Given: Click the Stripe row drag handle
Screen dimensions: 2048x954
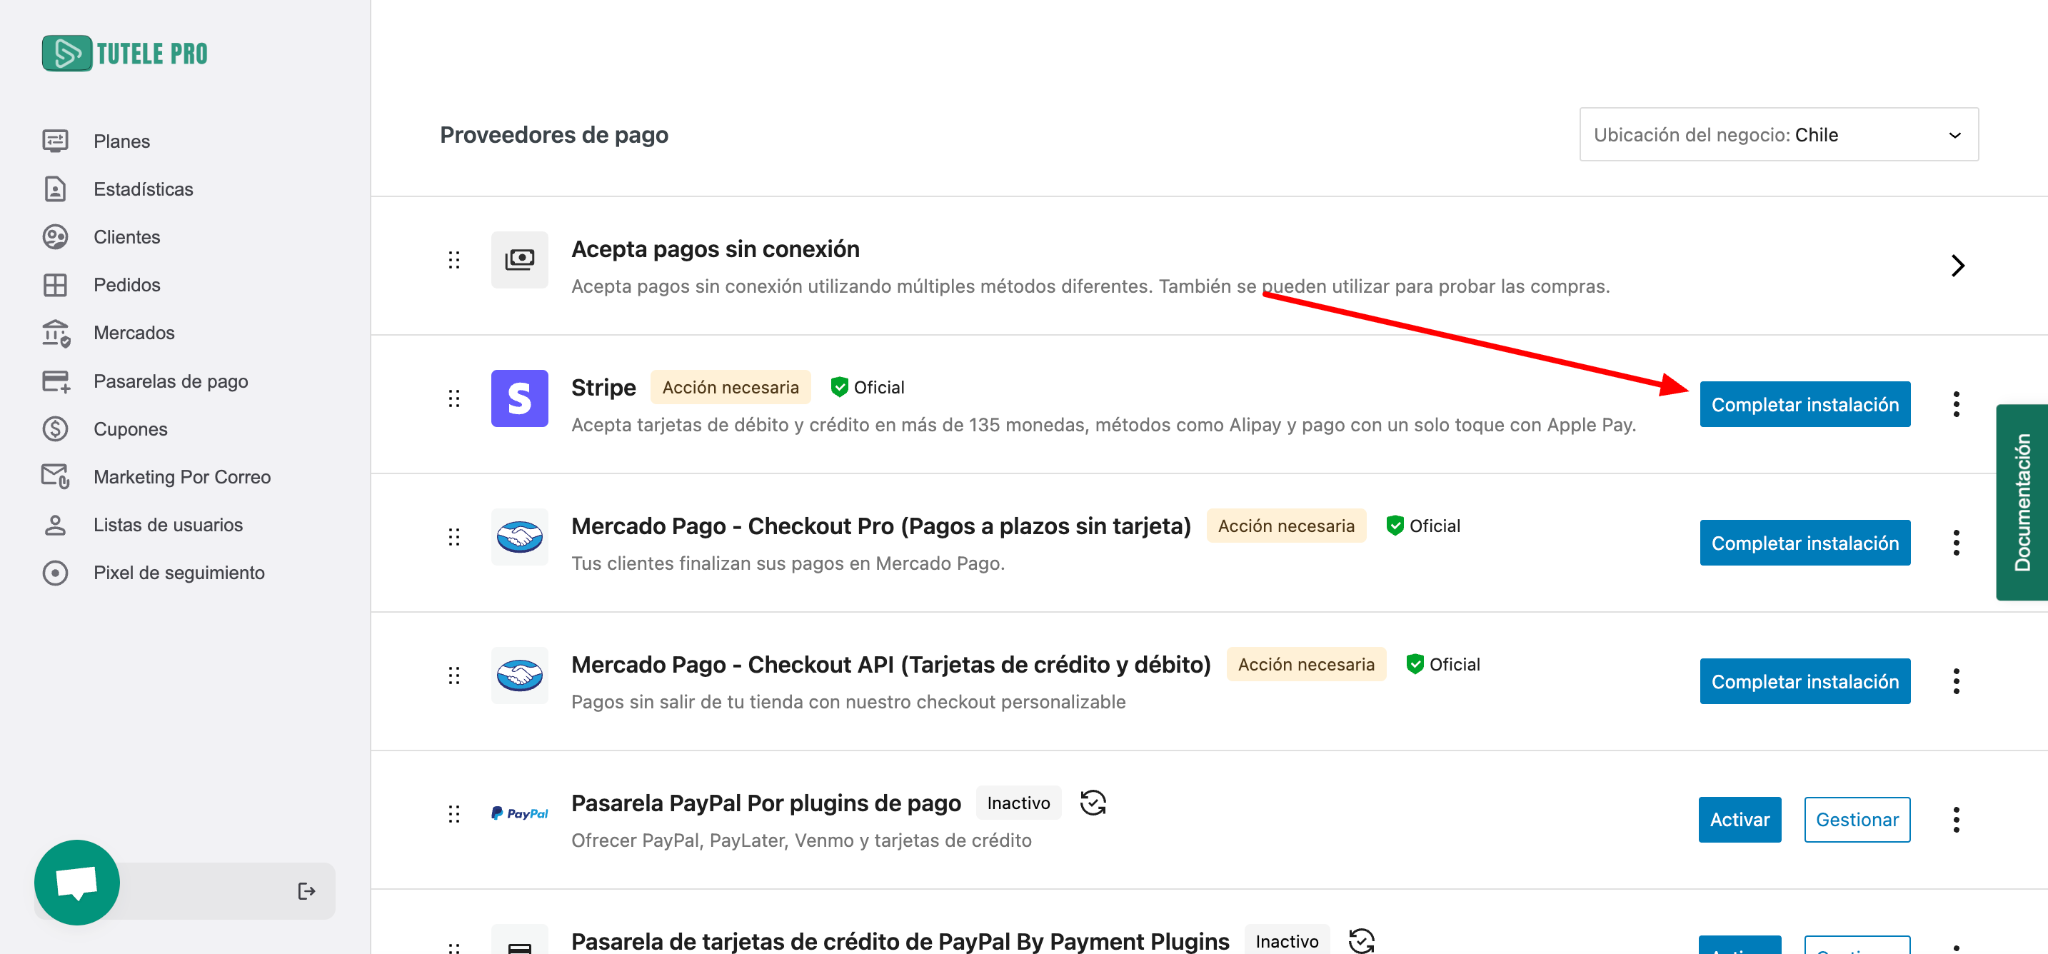Looking at the screenshot, I should [x=454, y=399].
